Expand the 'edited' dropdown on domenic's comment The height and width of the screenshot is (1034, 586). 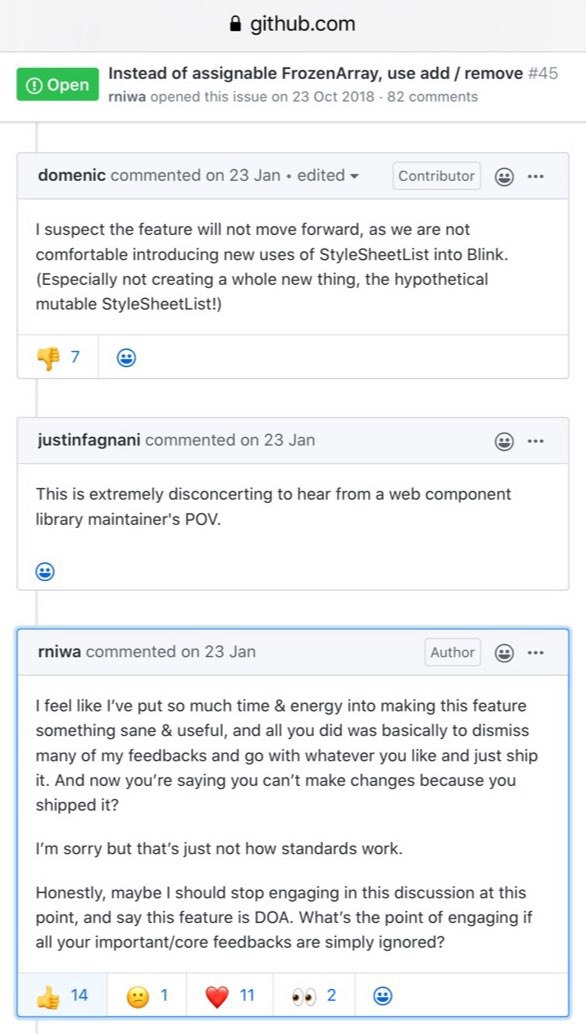[x=328, y=175]
